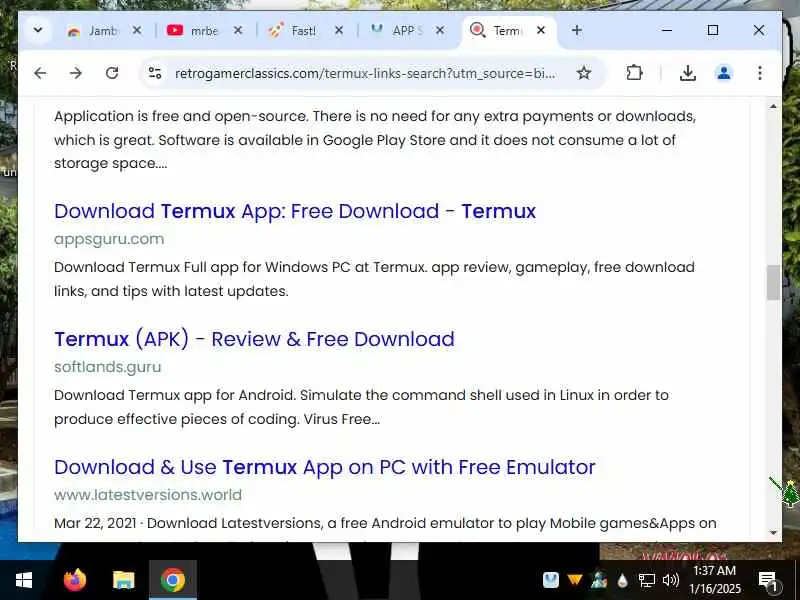Viewport: 800px width, 600px height.
Task: Click the Chrome taskbar icon
Action: [172, 580]
